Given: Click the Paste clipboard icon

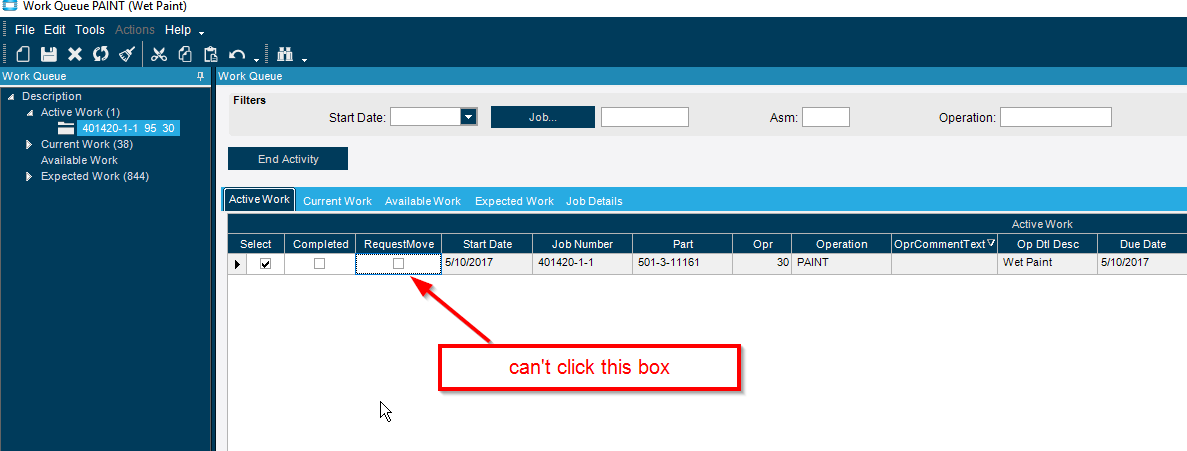Looking at the screenshot, I should coord(210,54).
